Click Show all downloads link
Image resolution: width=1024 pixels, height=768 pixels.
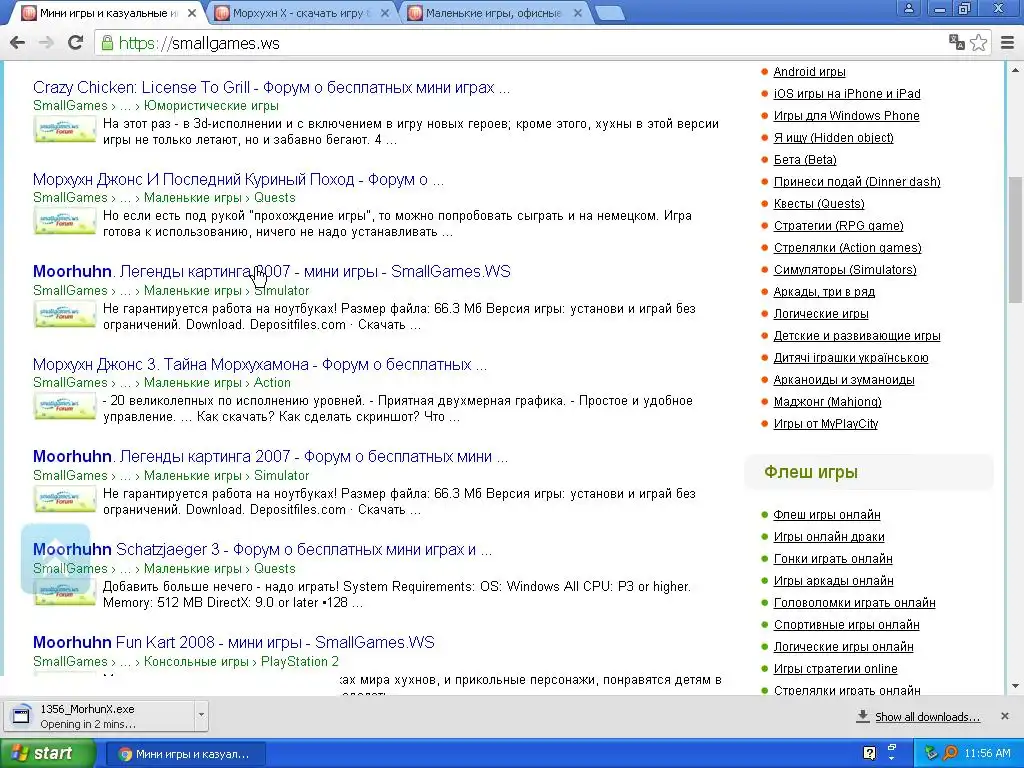(x=927, y=716)
